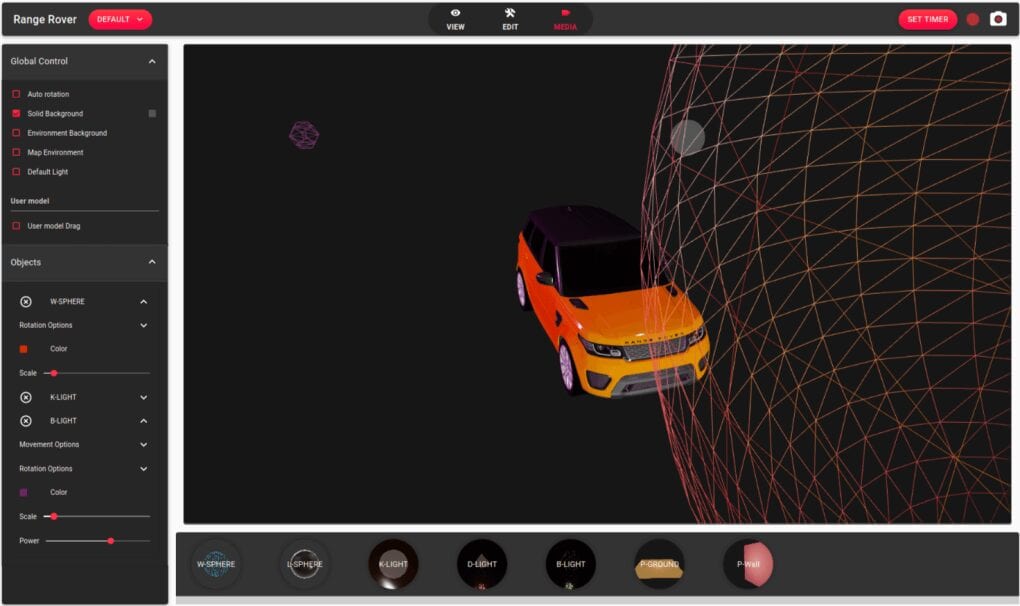This screenshot has height=606, width=1020.
Task: Click the W-SPHERE Scale slider
Action: click(x=96, y=373)
